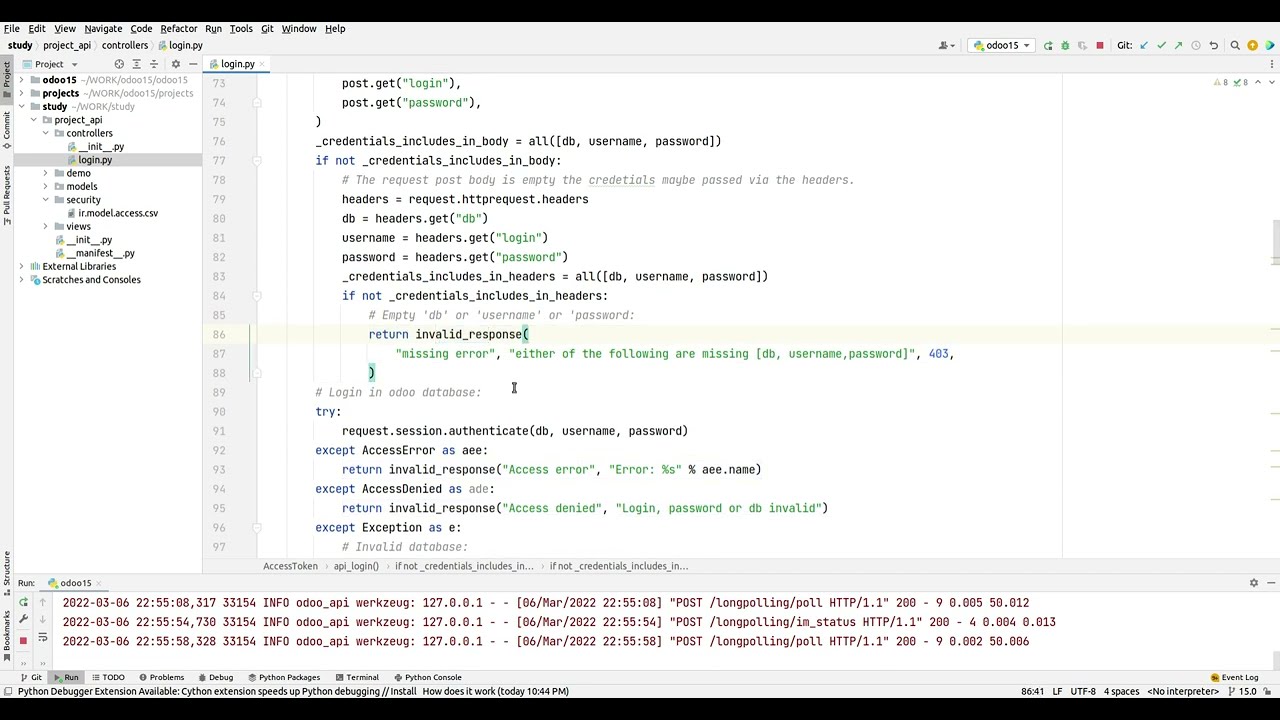This screenshot has height=720, width=1280.
Task: Click the Git rollback icon
Action: [x=1214, y=45]
